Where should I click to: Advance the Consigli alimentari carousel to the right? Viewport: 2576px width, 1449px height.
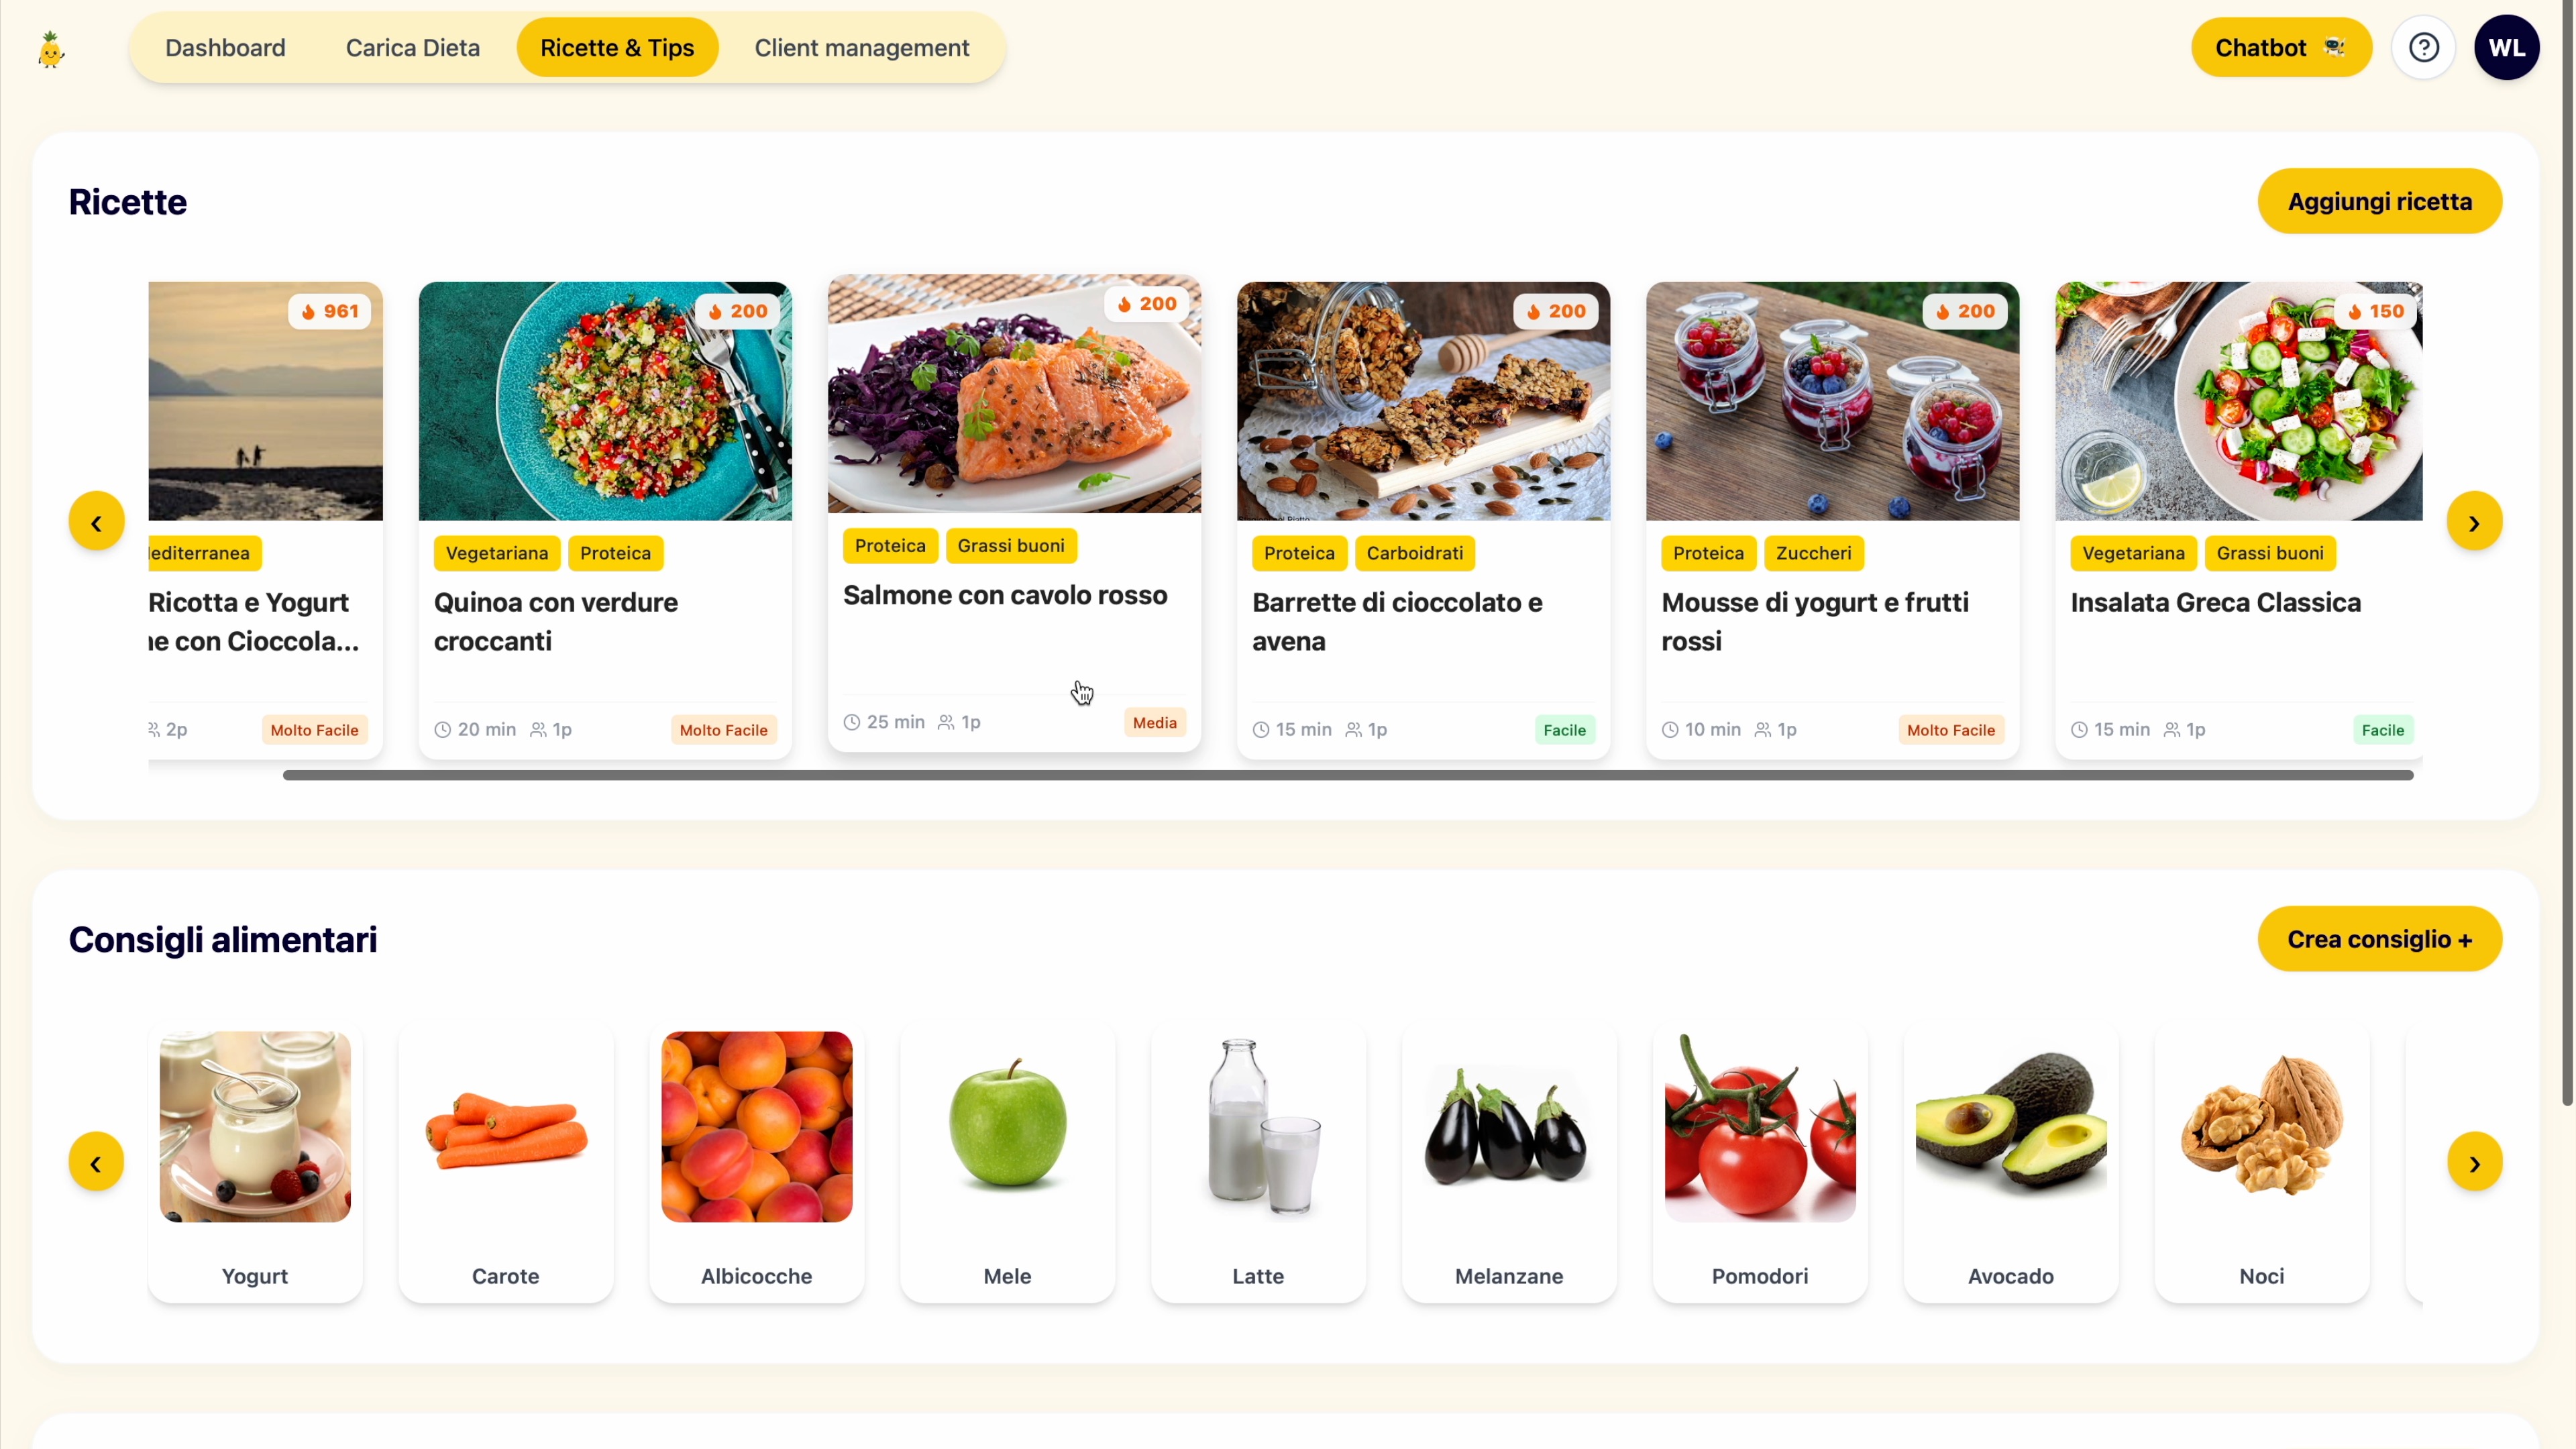tap(2474, 1162)
